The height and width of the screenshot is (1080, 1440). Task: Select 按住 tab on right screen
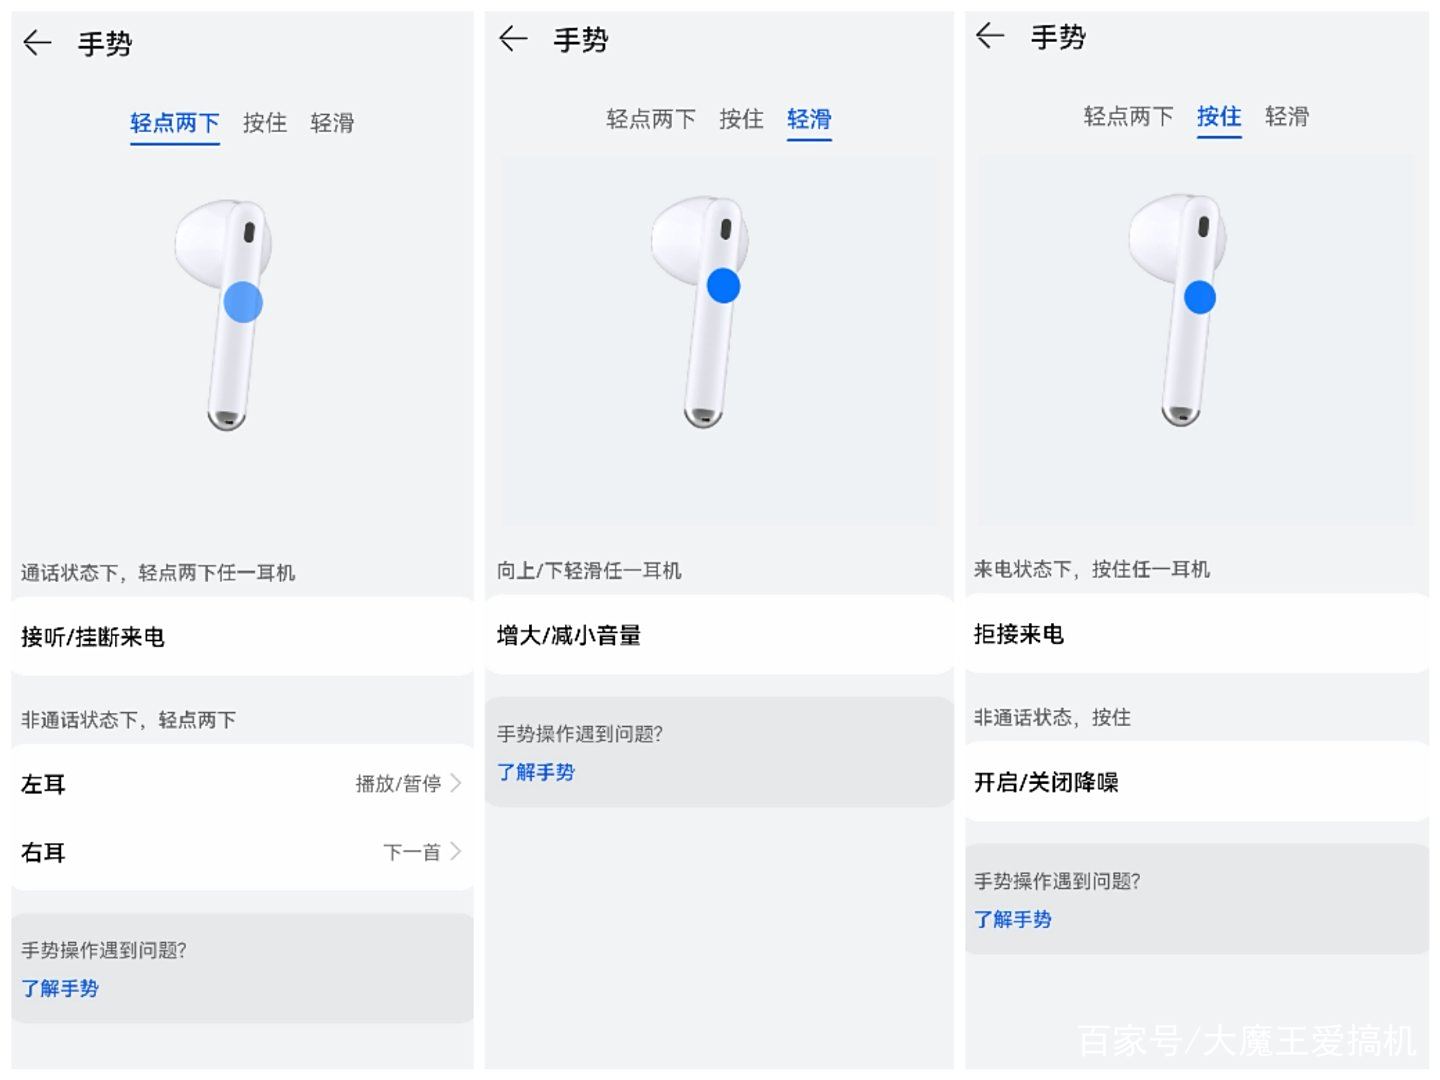tap(1219, 117)
